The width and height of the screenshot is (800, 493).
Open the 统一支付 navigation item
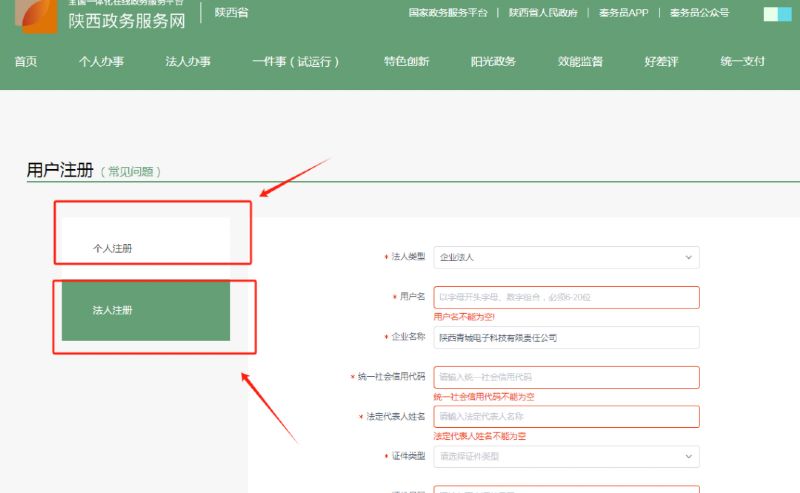(x=742, y=62)
